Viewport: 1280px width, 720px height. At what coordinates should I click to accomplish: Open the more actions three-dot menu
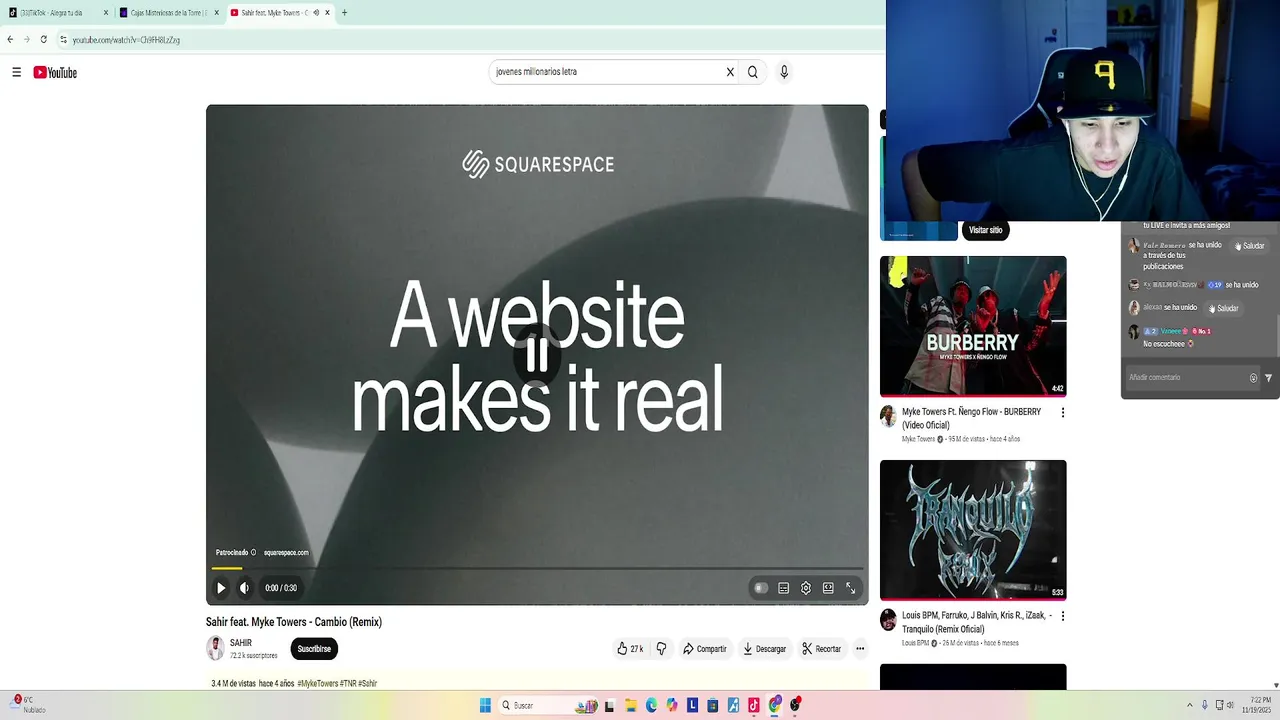click(860, 649)
